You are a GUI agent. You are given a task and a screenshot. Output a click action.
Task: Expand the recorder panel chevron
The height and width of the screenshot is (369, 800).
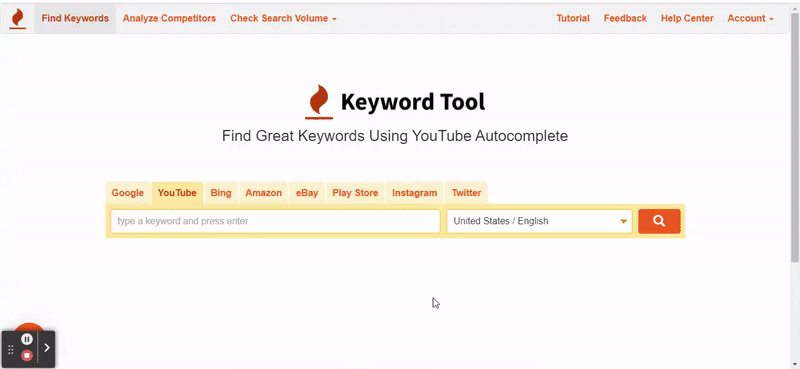click(47, 348)
